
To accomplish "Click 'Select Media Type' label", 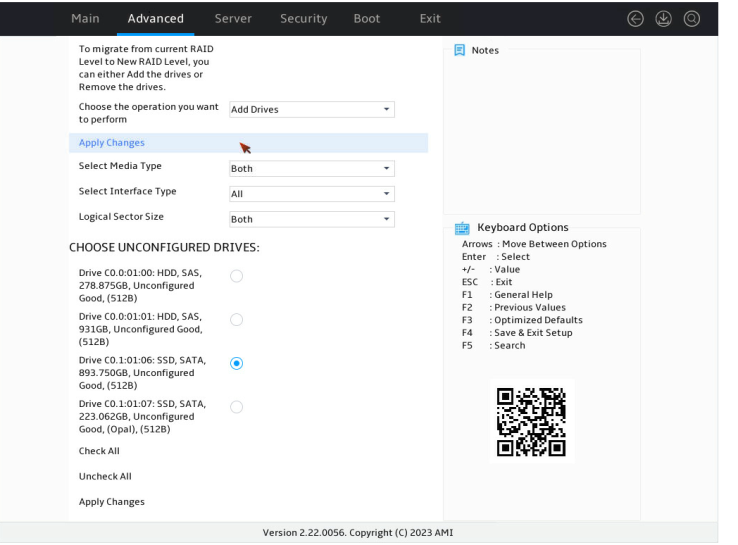I will (120, 166).
